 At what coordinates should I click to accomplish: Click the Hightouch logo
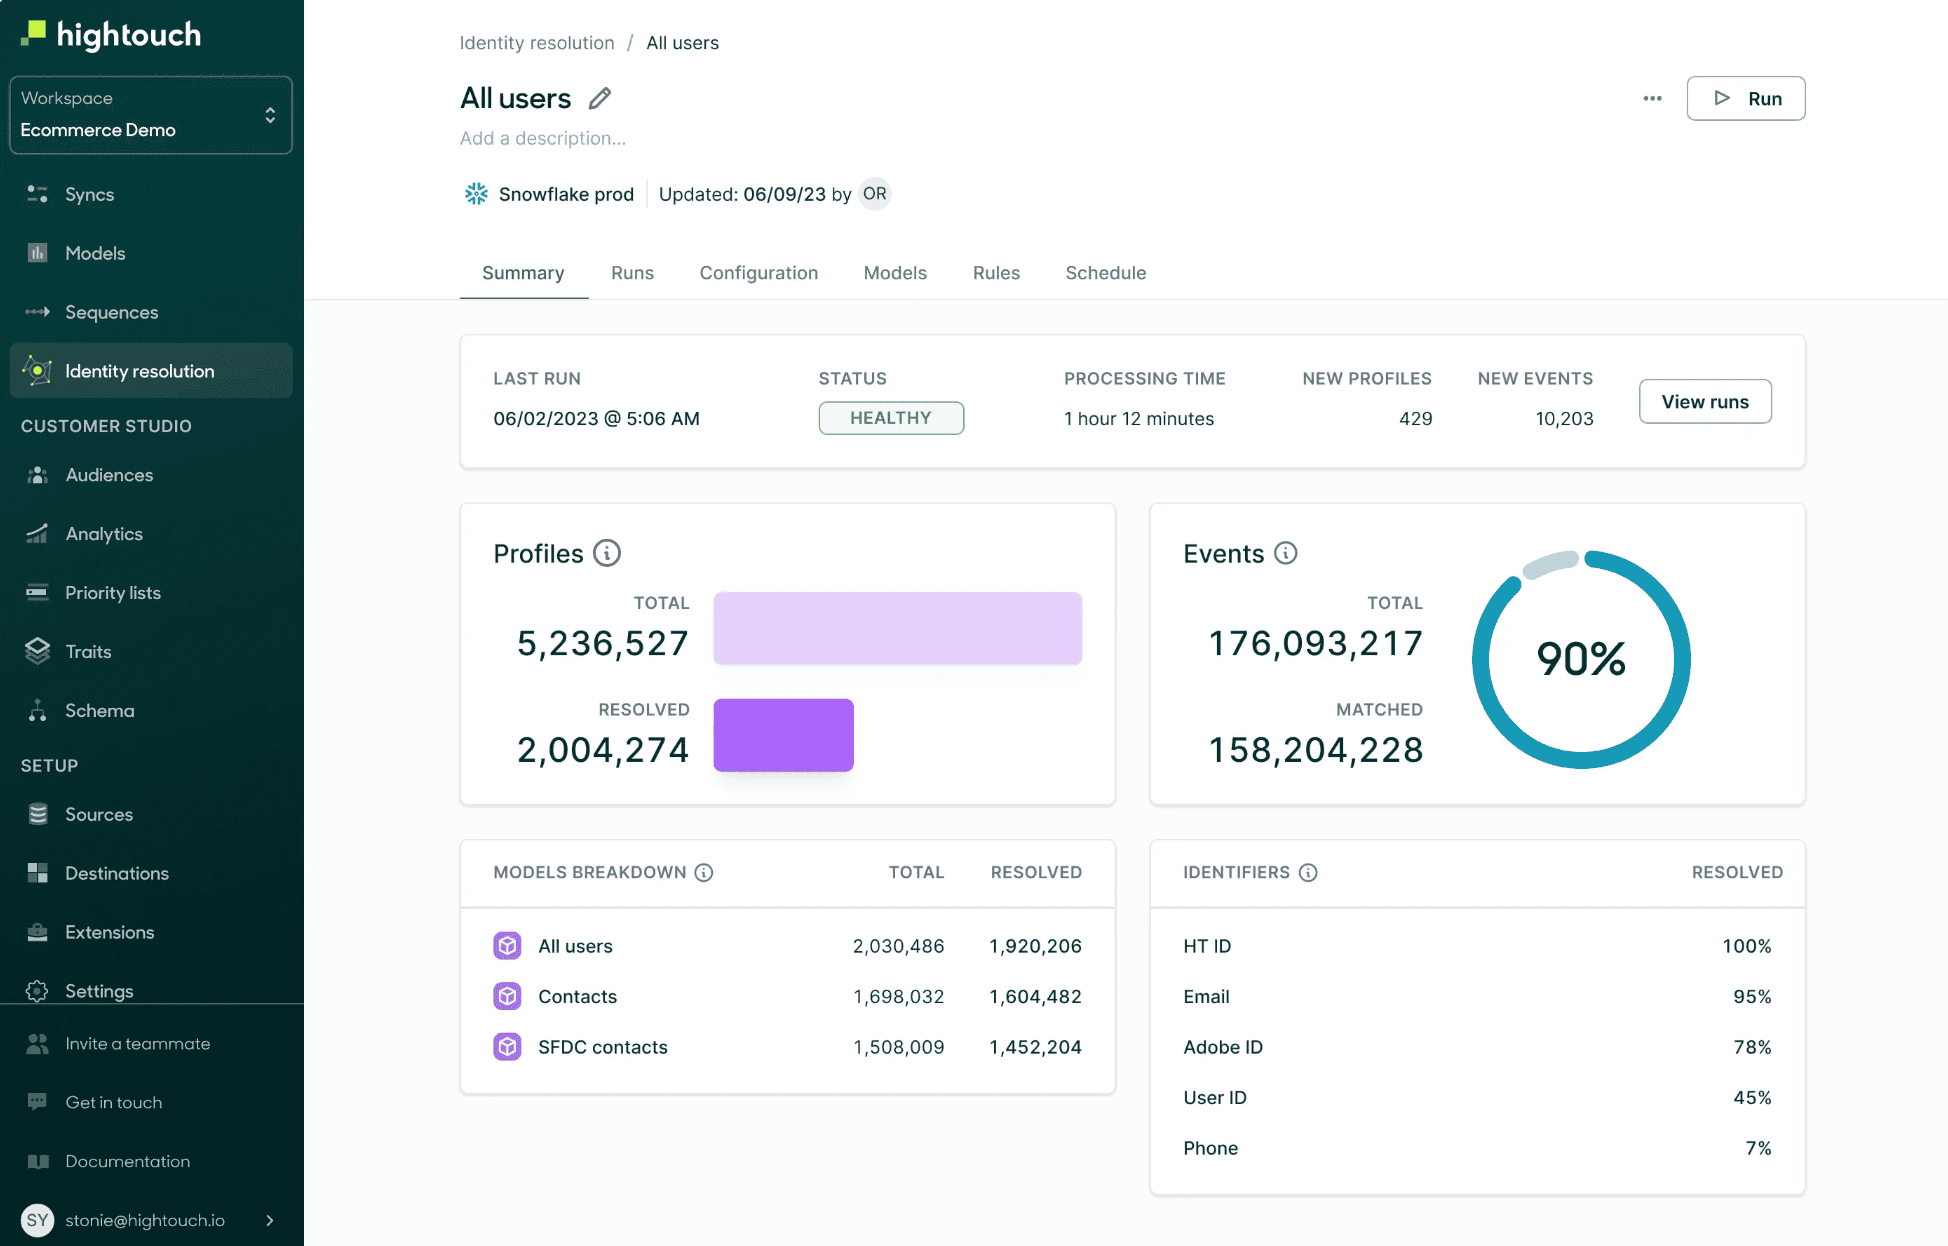point(112,34)
